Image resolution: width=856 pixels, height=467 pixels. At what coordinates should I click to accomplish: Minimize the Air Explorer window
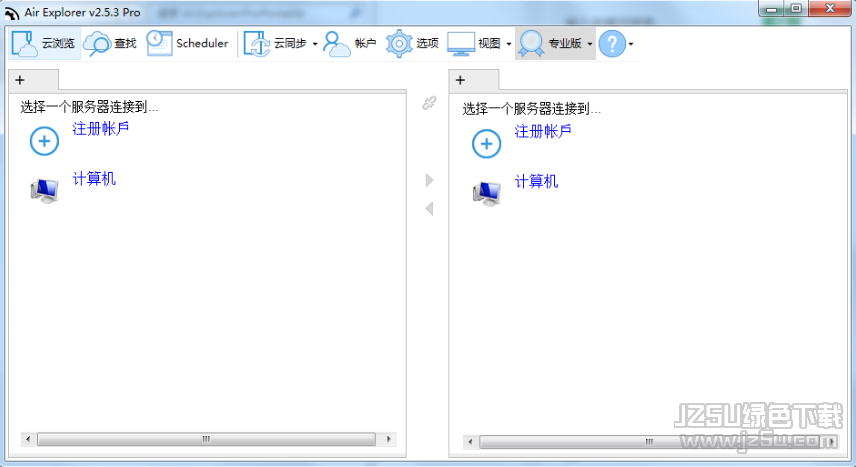pyautogui.click(x=772, y=9)
